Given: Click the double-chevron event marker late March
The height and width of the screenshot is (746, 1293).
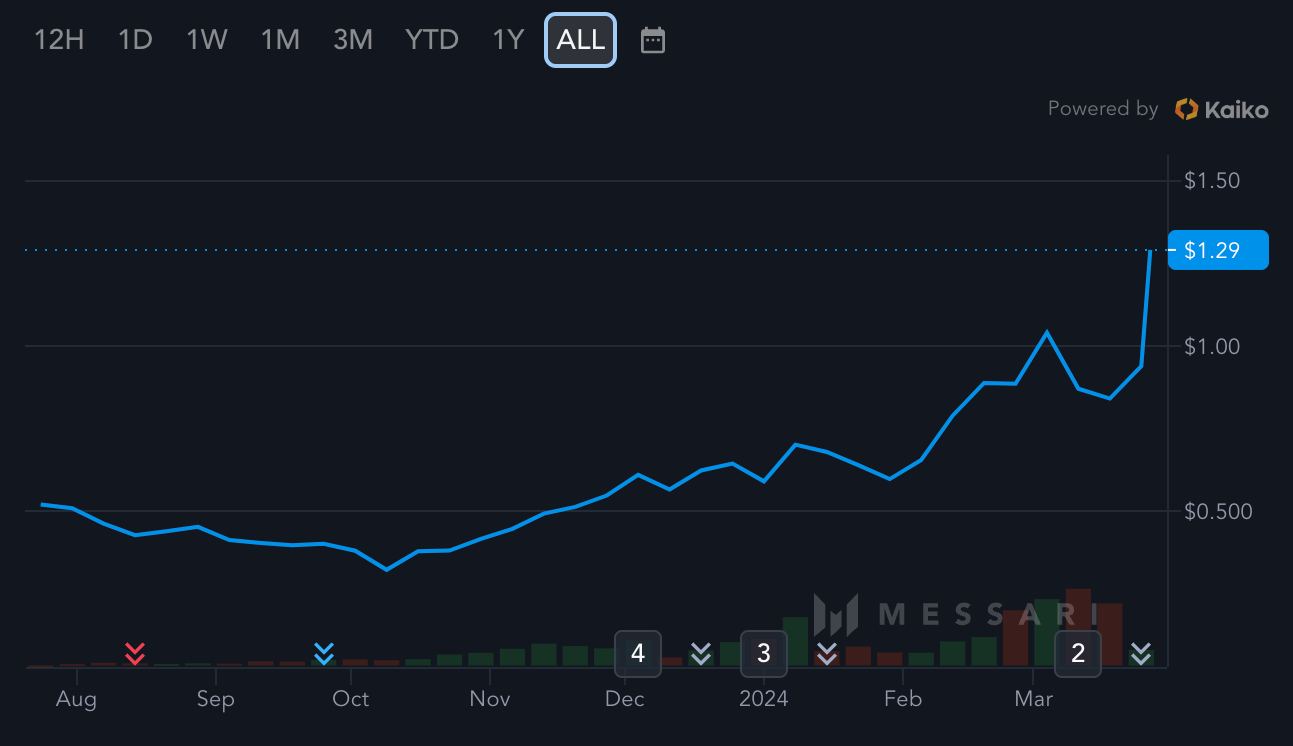Looking at the screenshot, I should coord(1141,654).
